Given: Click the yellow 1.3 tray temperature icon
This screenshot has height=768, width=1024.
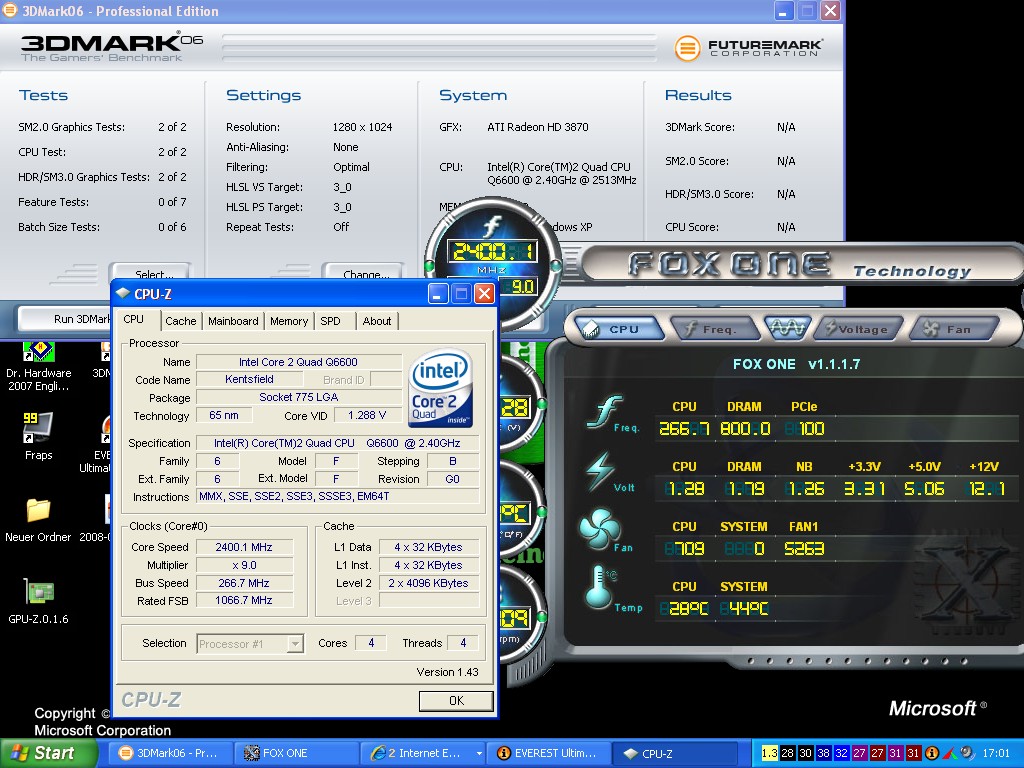Looking at the screenshot, I should (x=769, y=753).
